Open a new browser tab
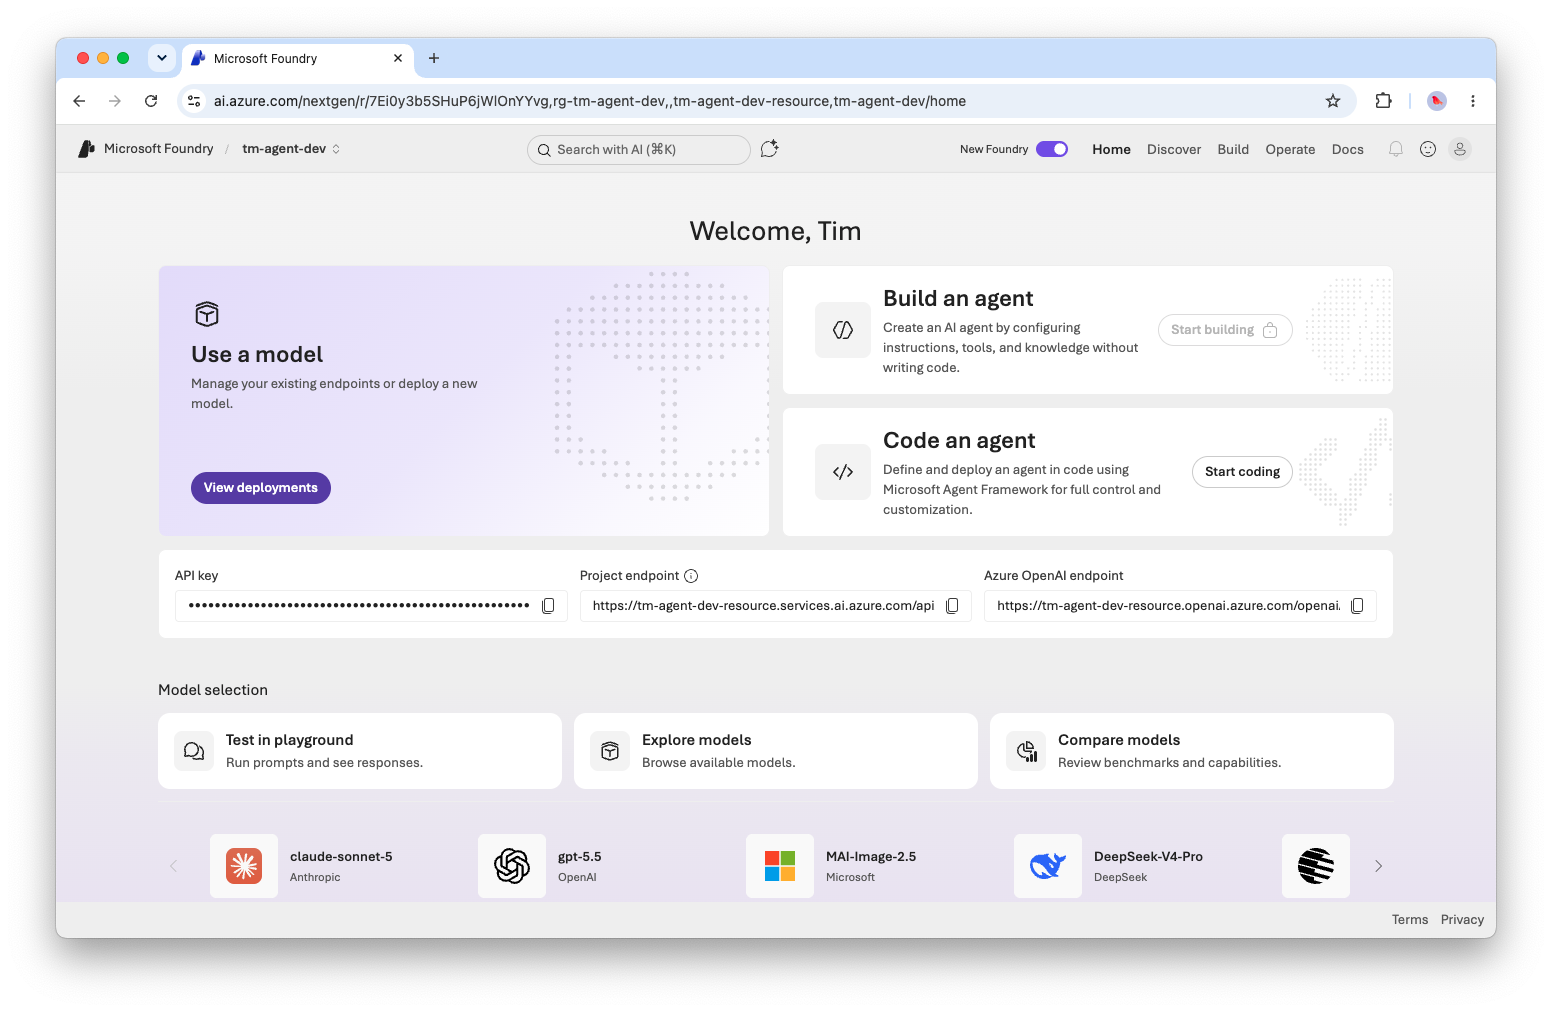 pyautogui.click(x=434, y=58)
